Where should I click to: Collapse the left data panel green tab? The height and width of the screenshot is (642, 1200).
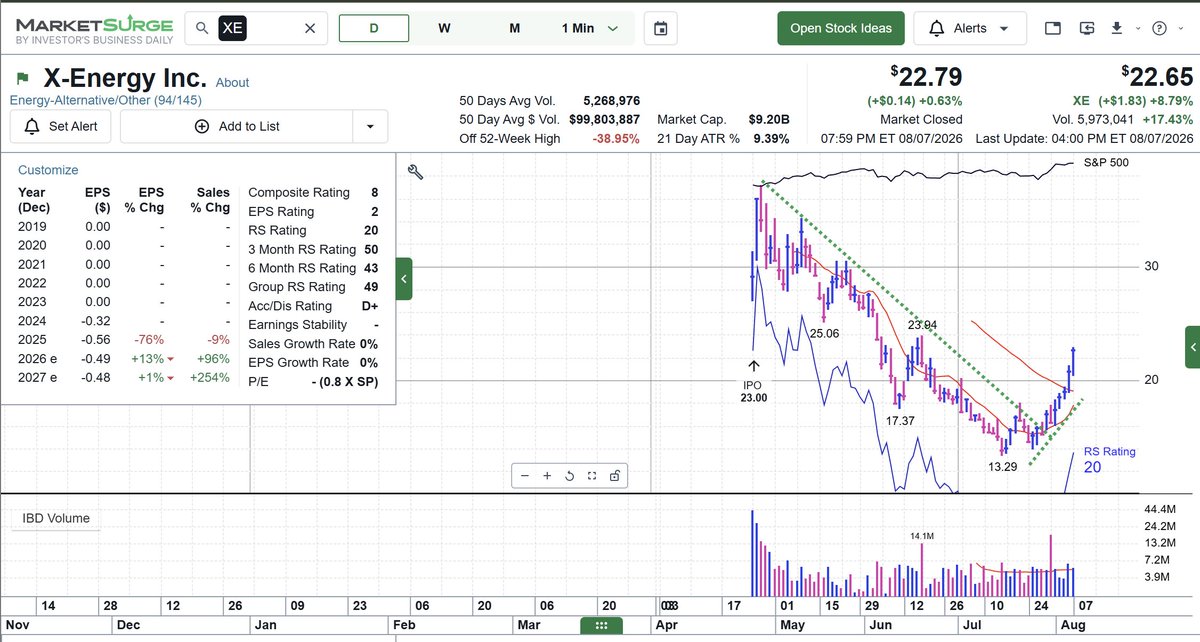click(x=404, y=279)
